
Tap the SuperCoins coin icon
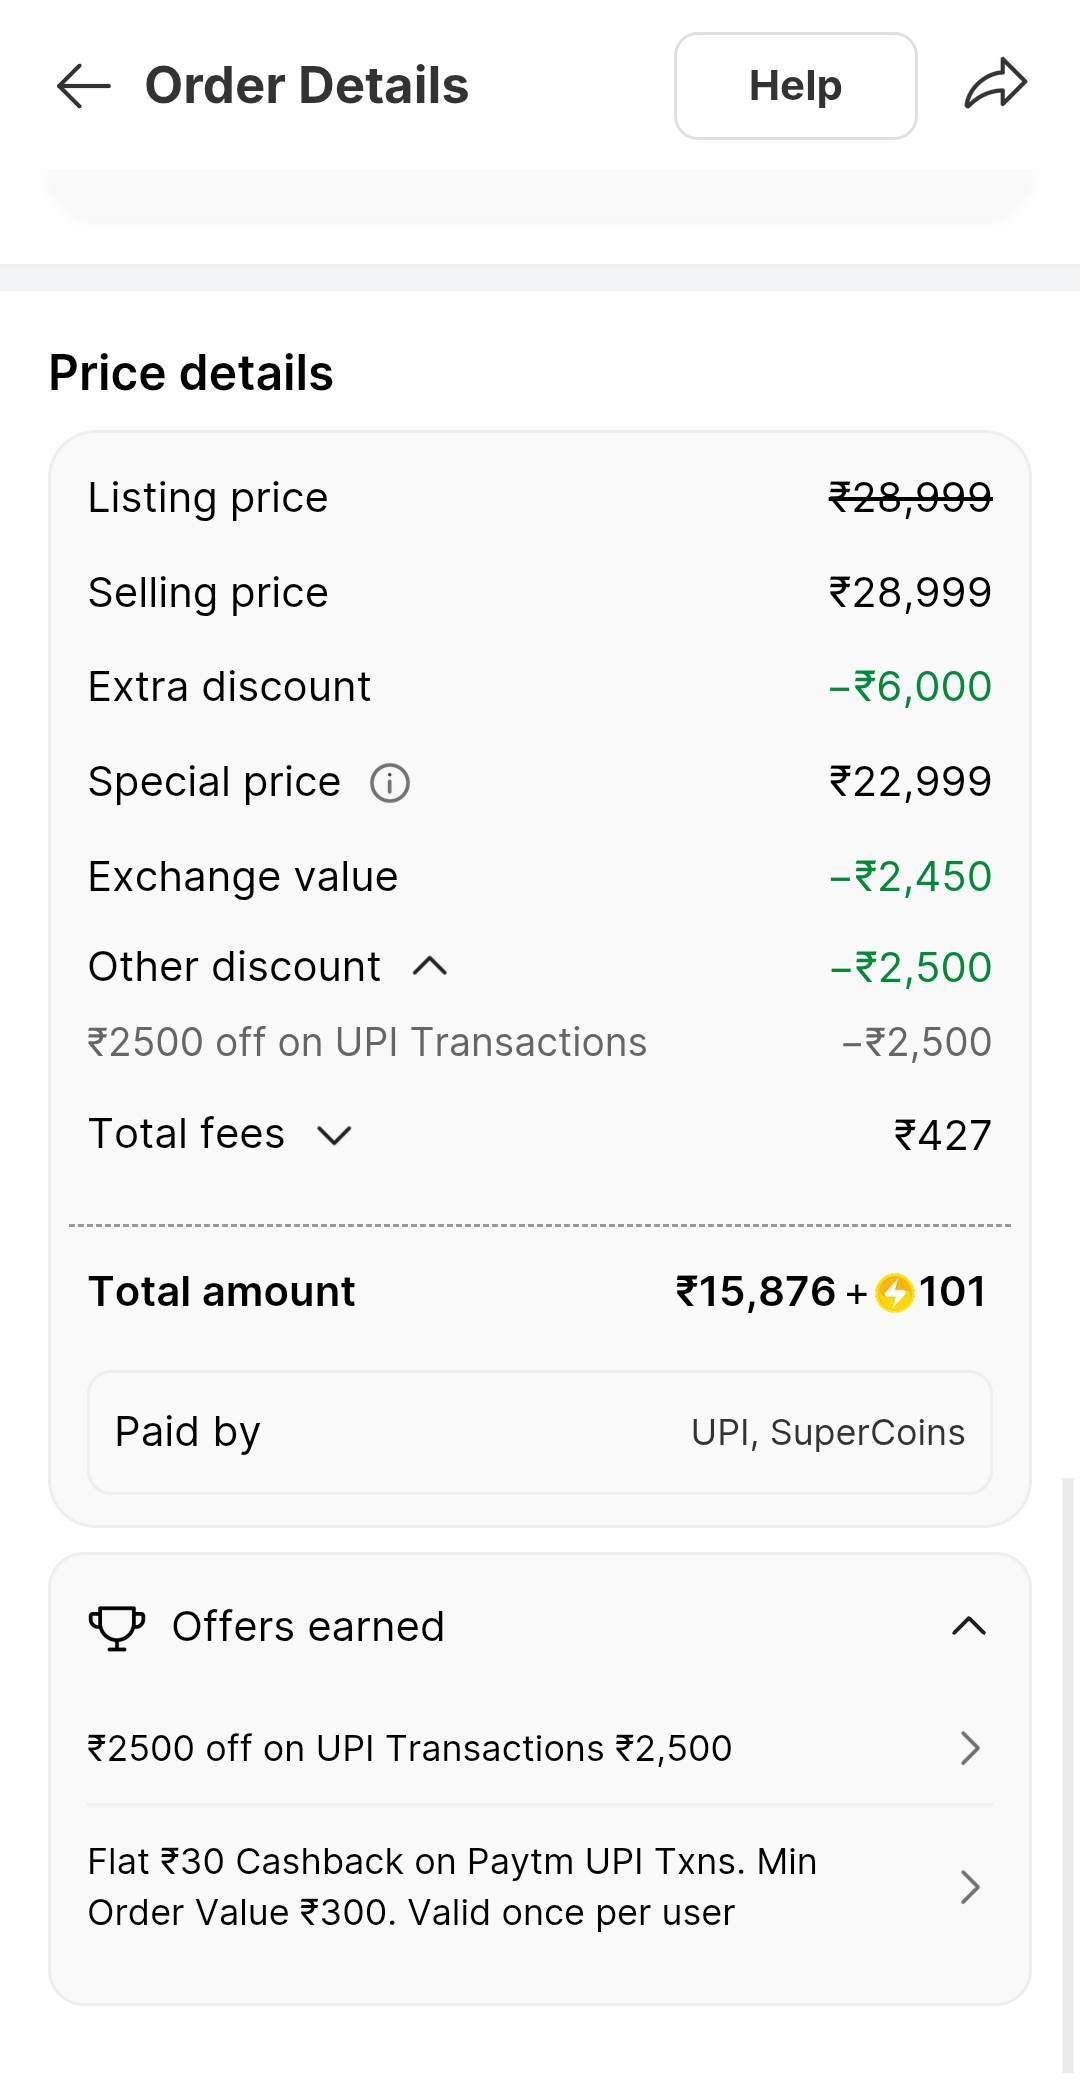click(x=894, y=1292)
